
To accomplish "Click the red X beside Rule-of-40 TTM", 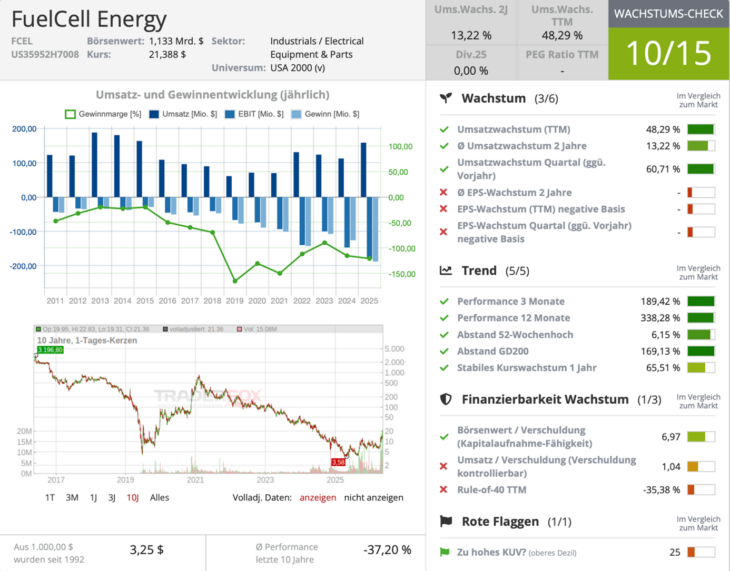I will pos(444,489).
